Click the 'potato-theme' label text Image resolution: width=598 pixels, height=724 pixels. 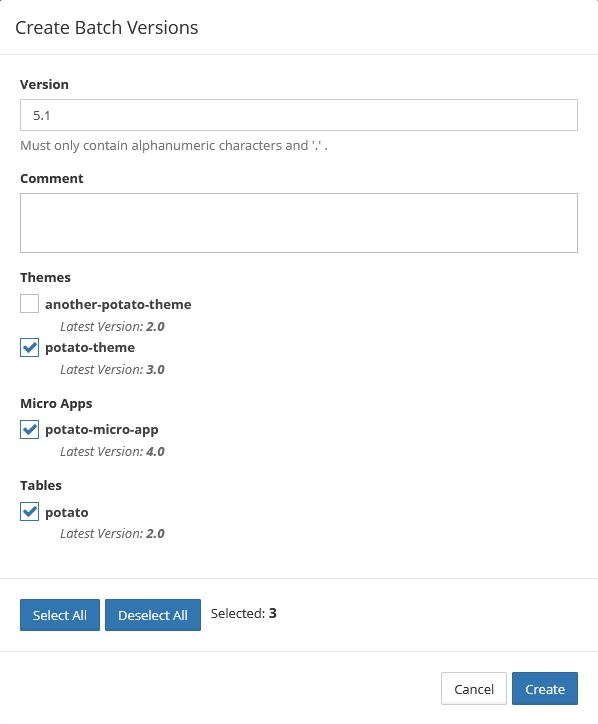(90, 348)
